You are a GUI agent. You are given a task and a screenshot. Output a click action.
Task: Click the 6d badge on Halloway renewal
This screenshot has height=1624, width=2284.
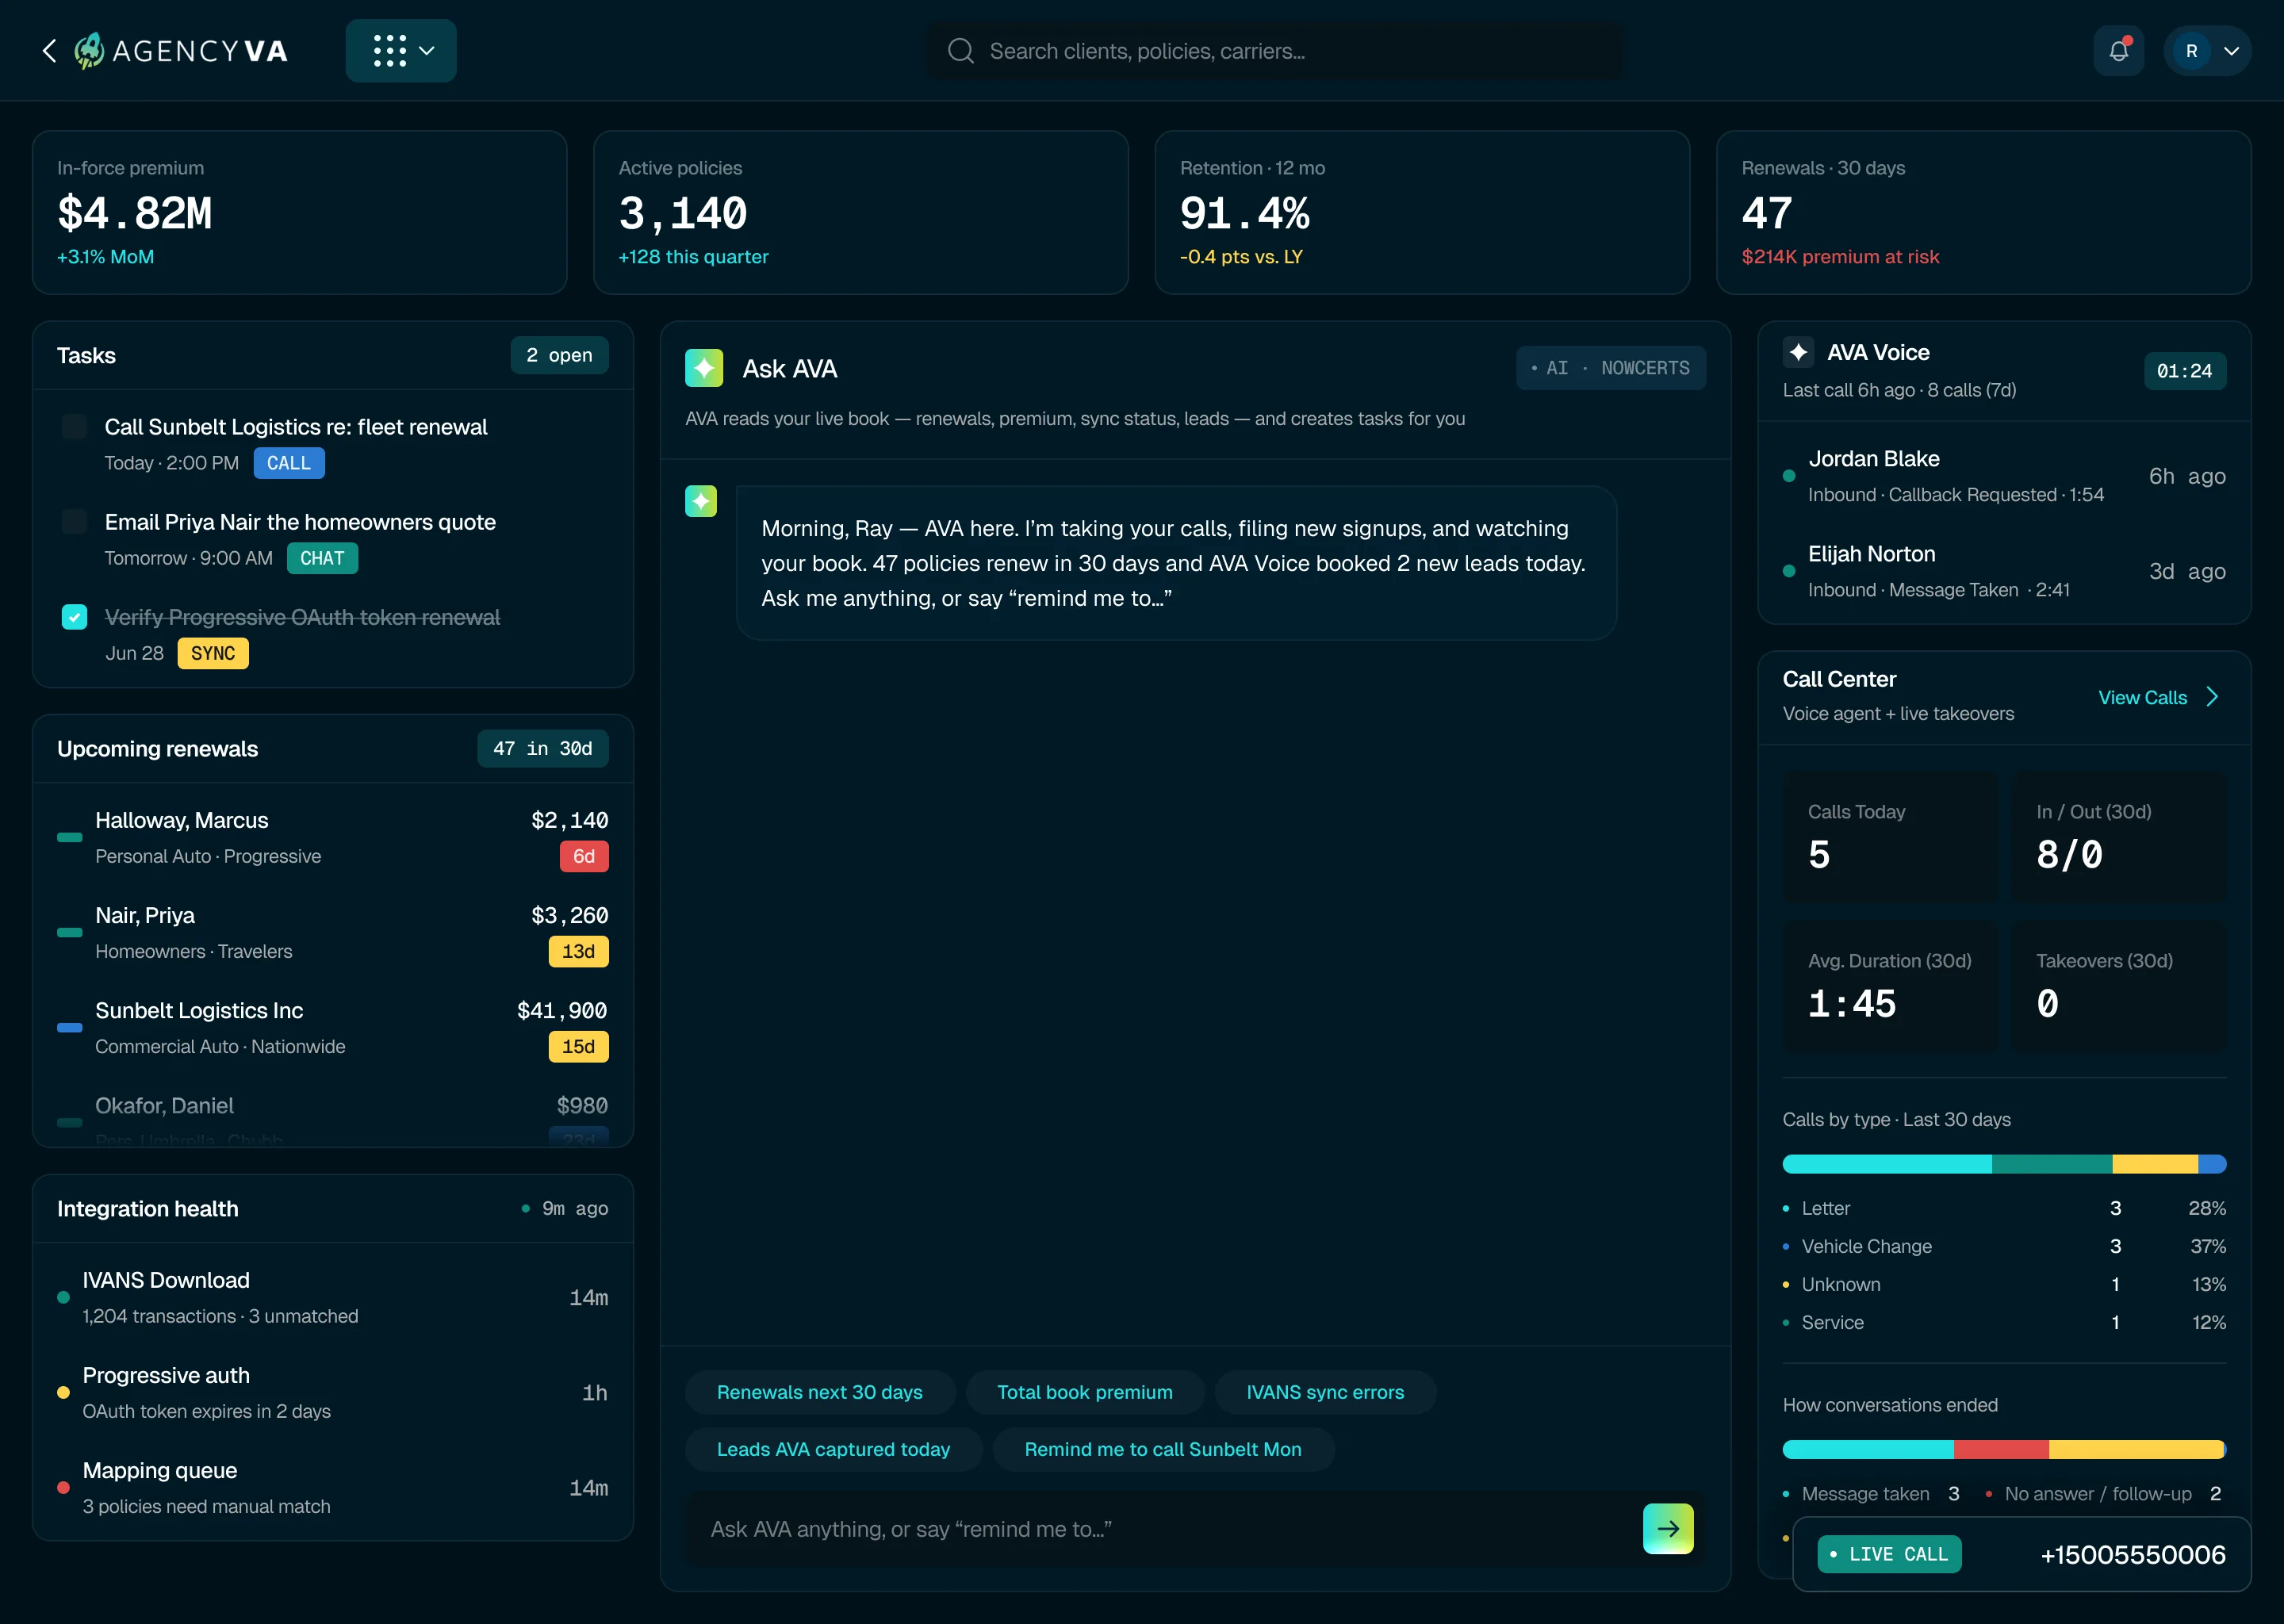584,856
